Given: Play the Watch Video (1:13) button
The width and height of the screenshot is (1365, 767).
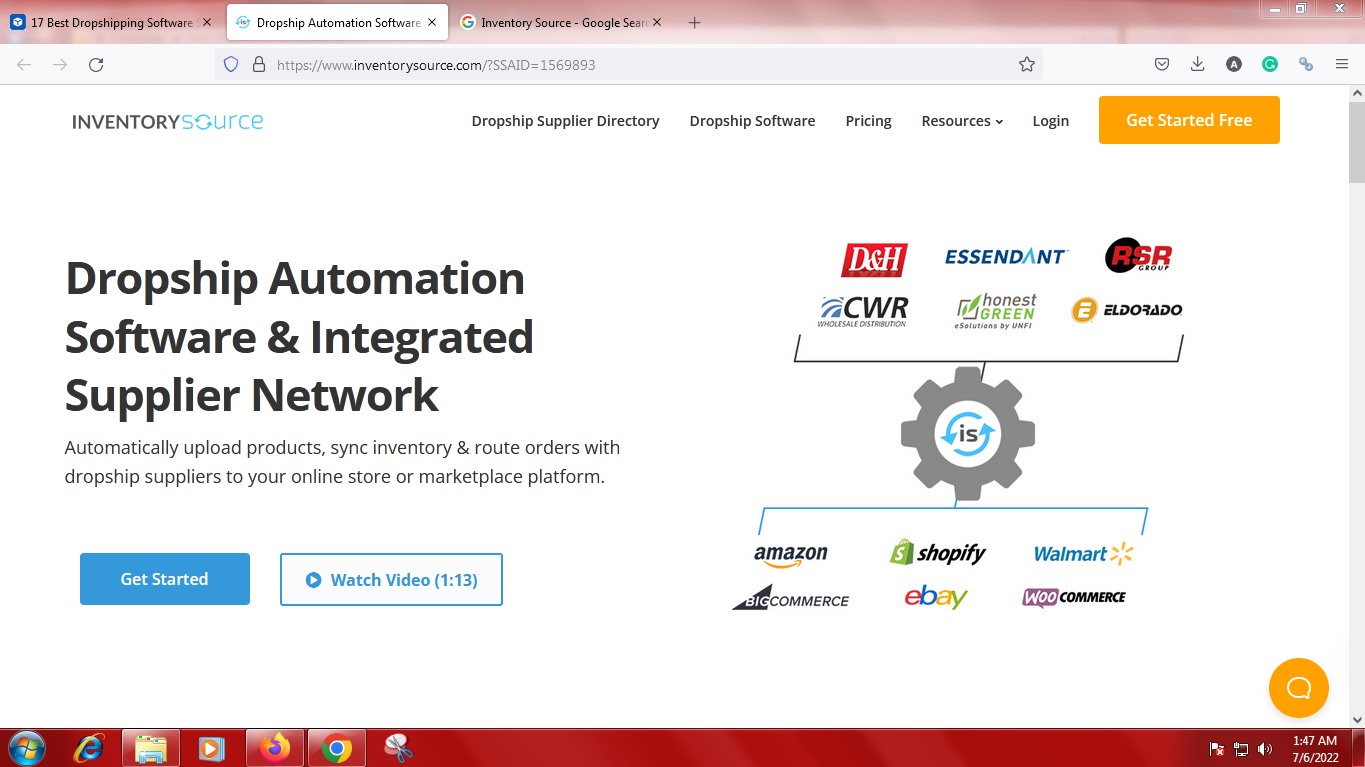Looking at the screenshot, I should [391, 580].
